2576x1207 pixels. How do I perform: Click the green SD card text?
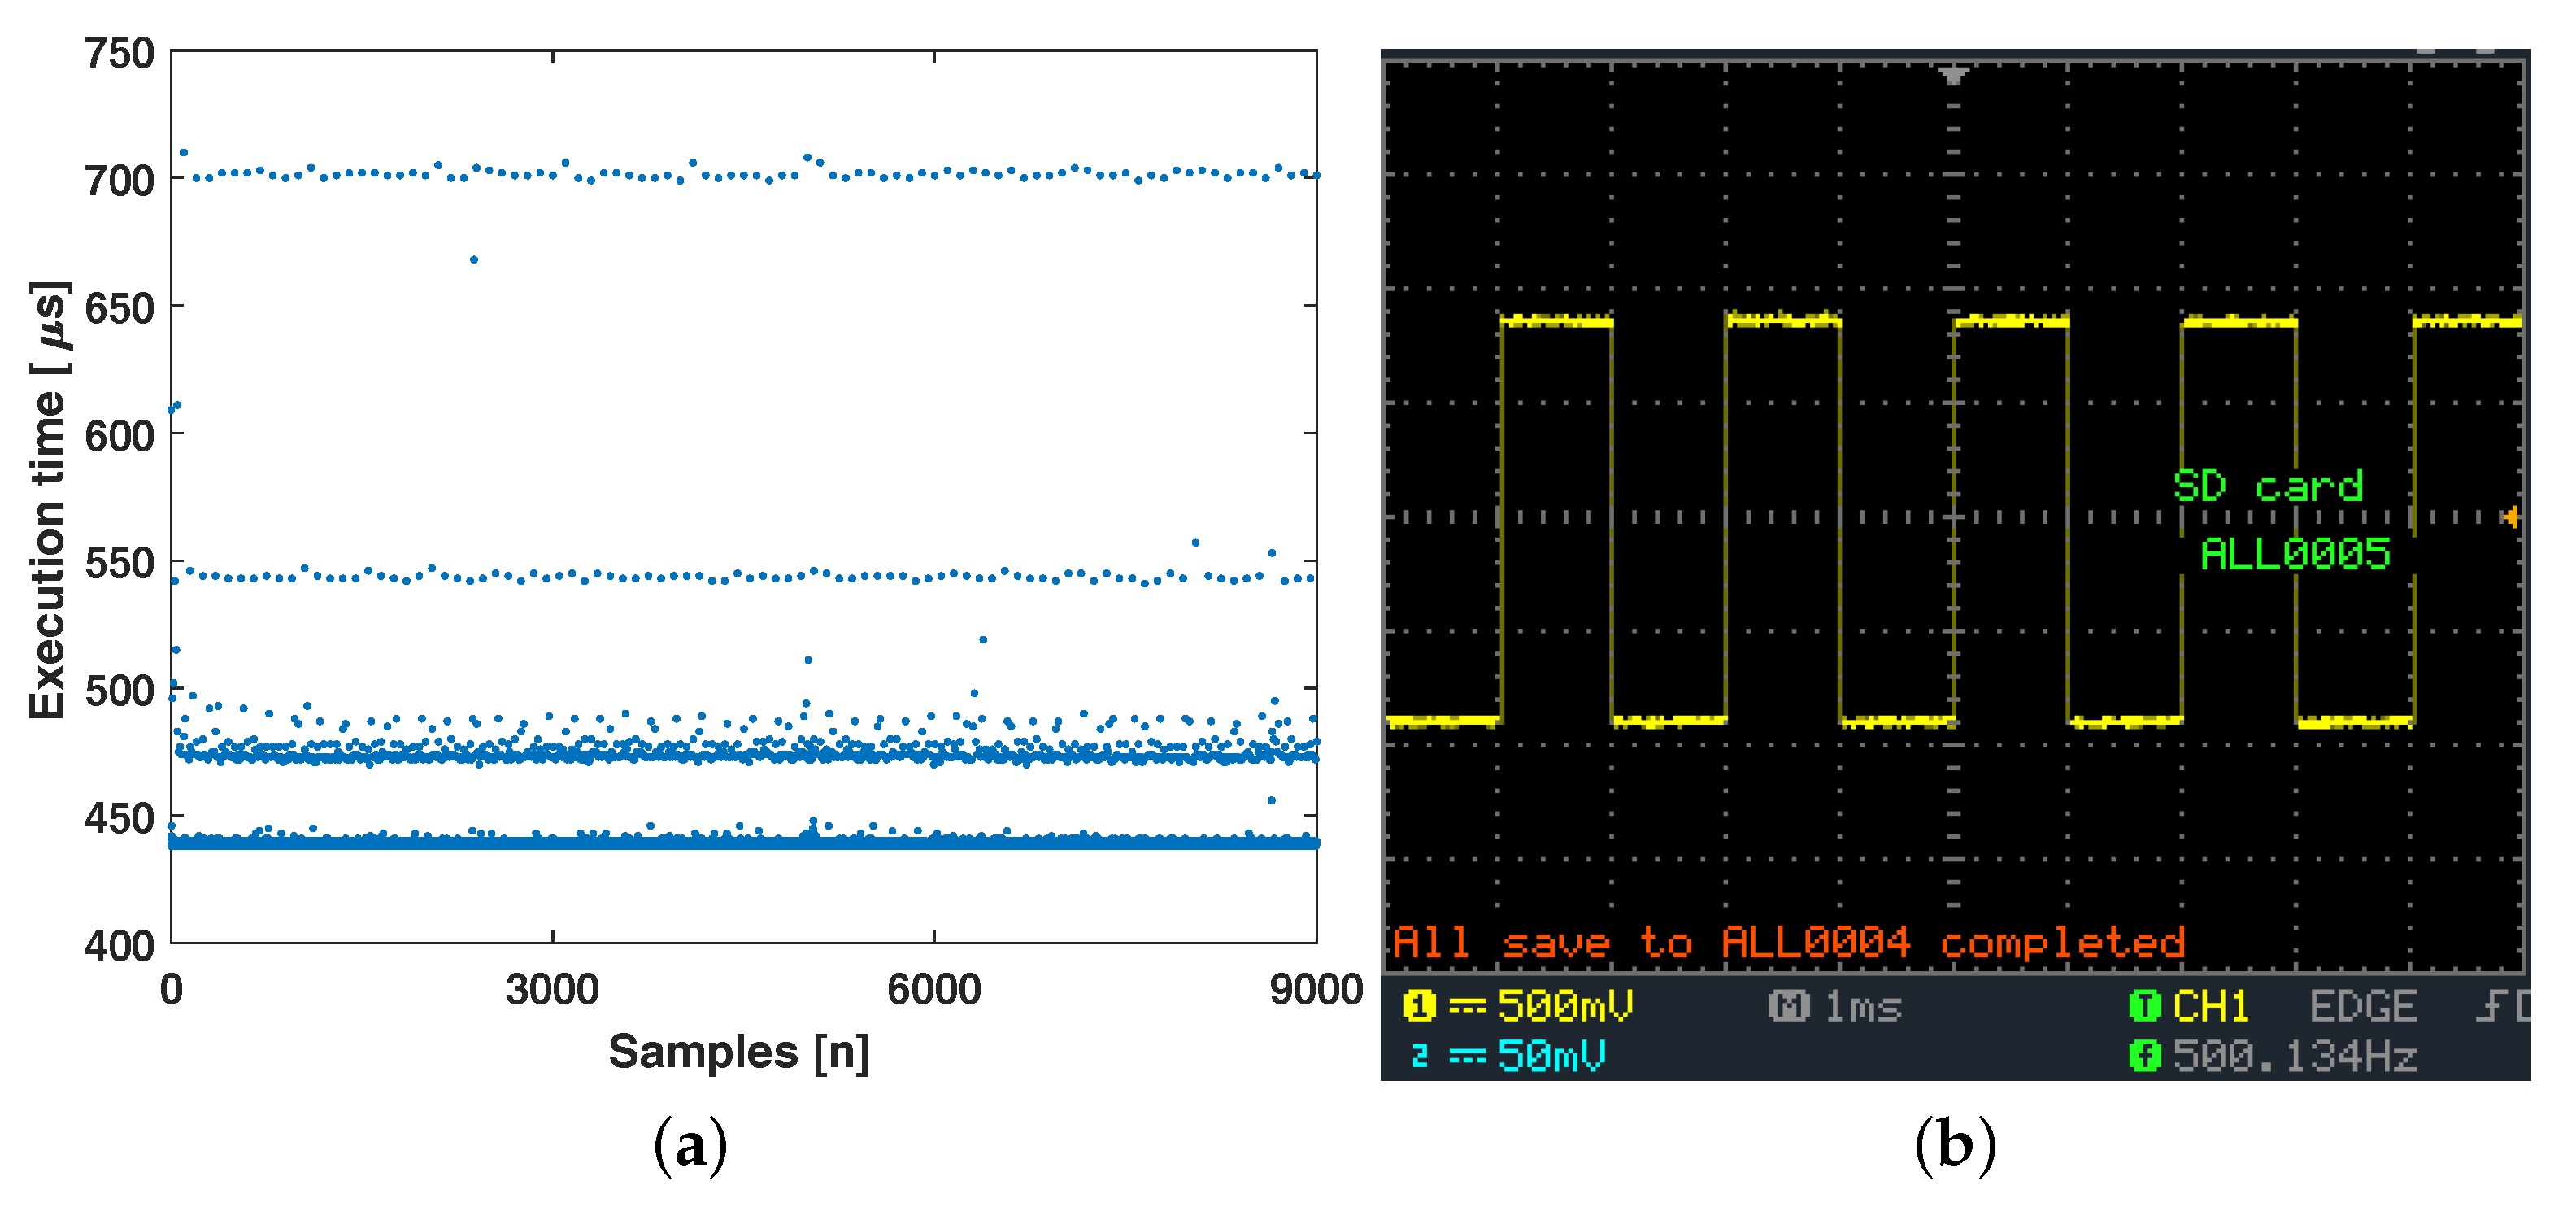2267,486
